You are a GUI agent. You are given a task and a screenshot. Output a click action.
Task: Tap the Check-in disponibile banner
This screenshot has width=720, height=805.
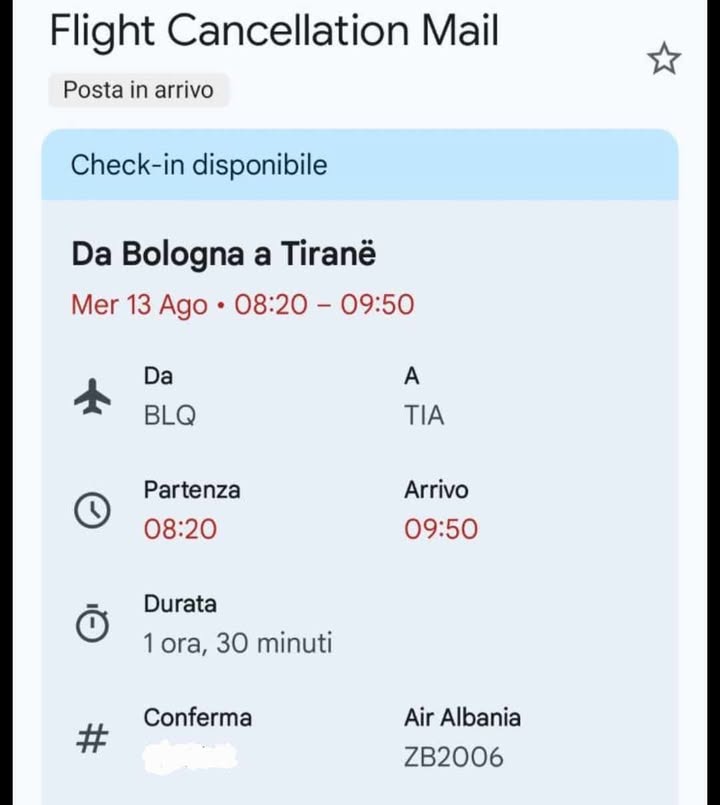click(x=359, y=165)
